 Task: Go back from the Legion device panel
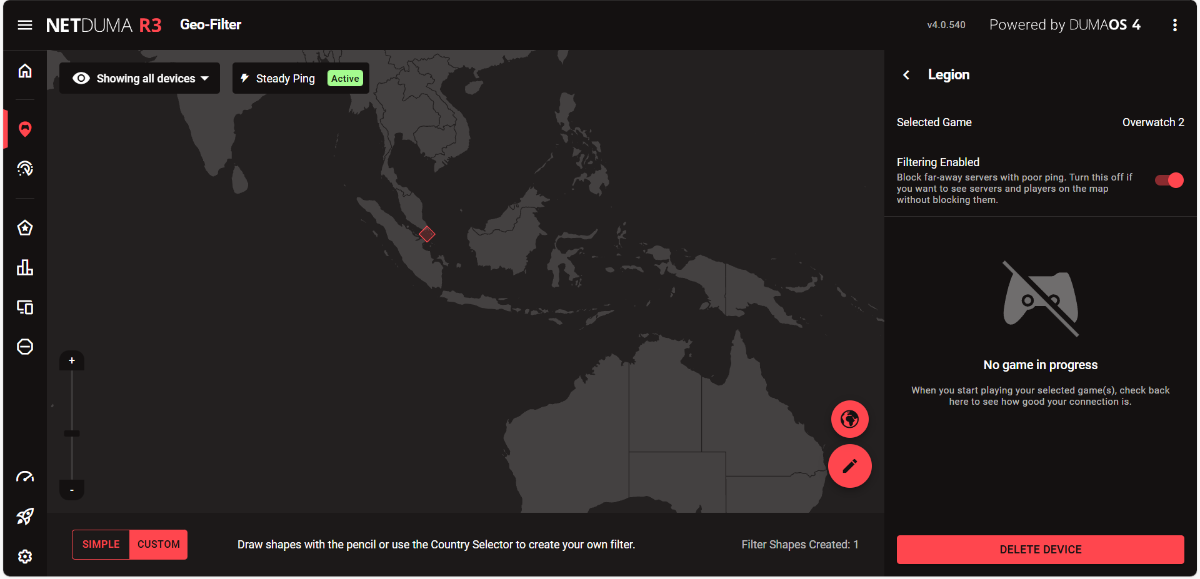pyautogui.click(x=907, y=75)
